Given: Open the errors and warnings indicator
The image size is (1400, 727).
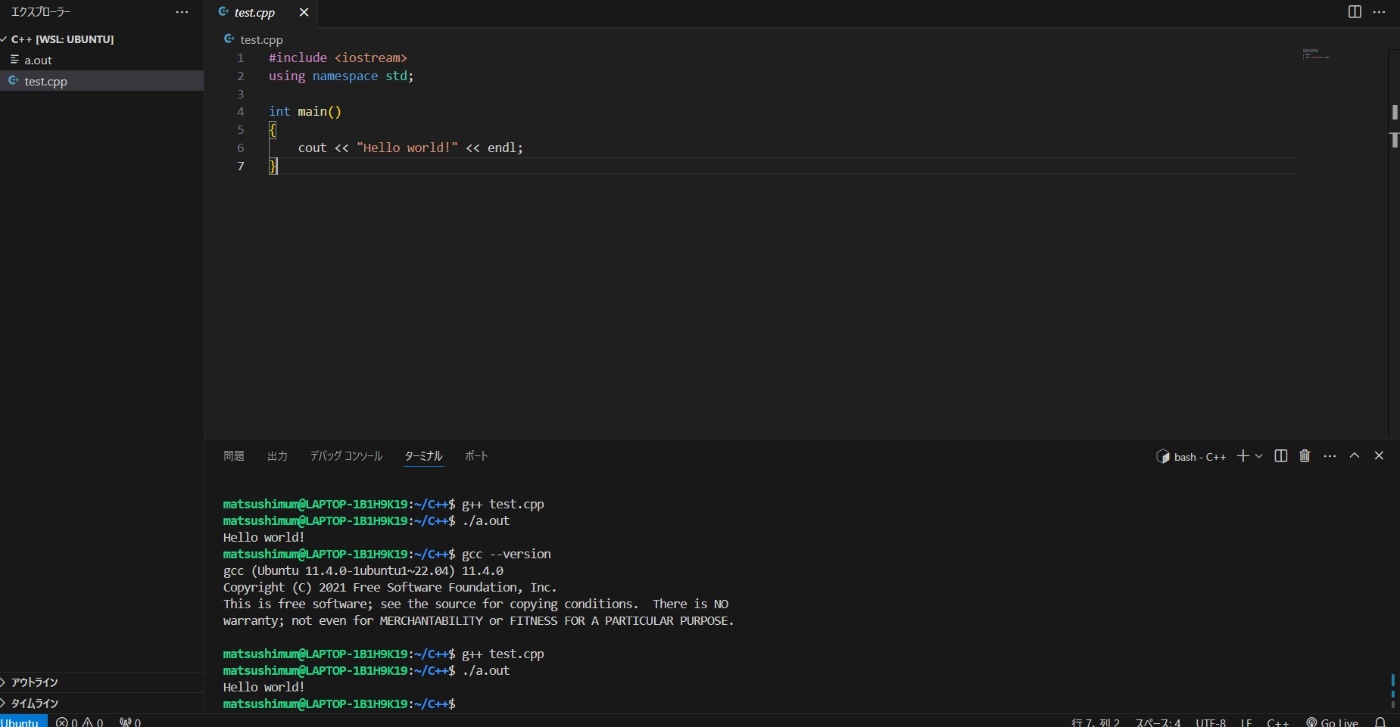Looking at the screenshot, I should (79, 721).
